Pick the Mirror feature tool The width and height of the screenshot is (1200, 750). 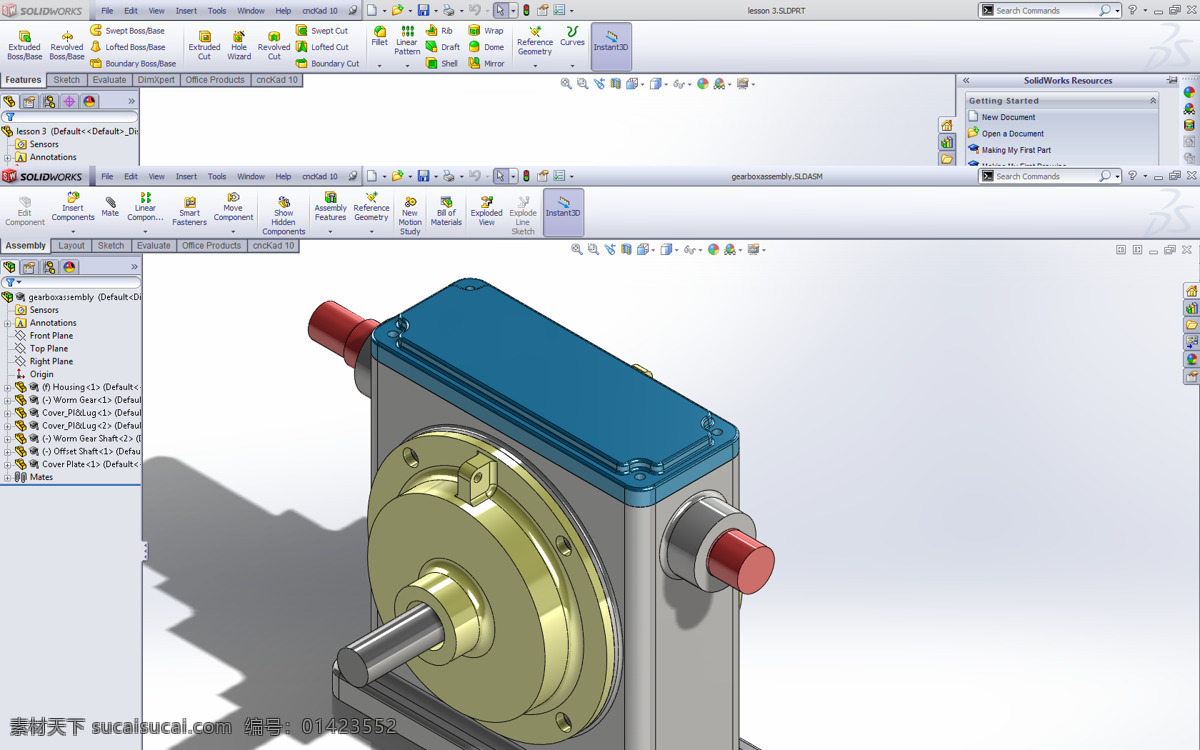(x=487, y=63)
